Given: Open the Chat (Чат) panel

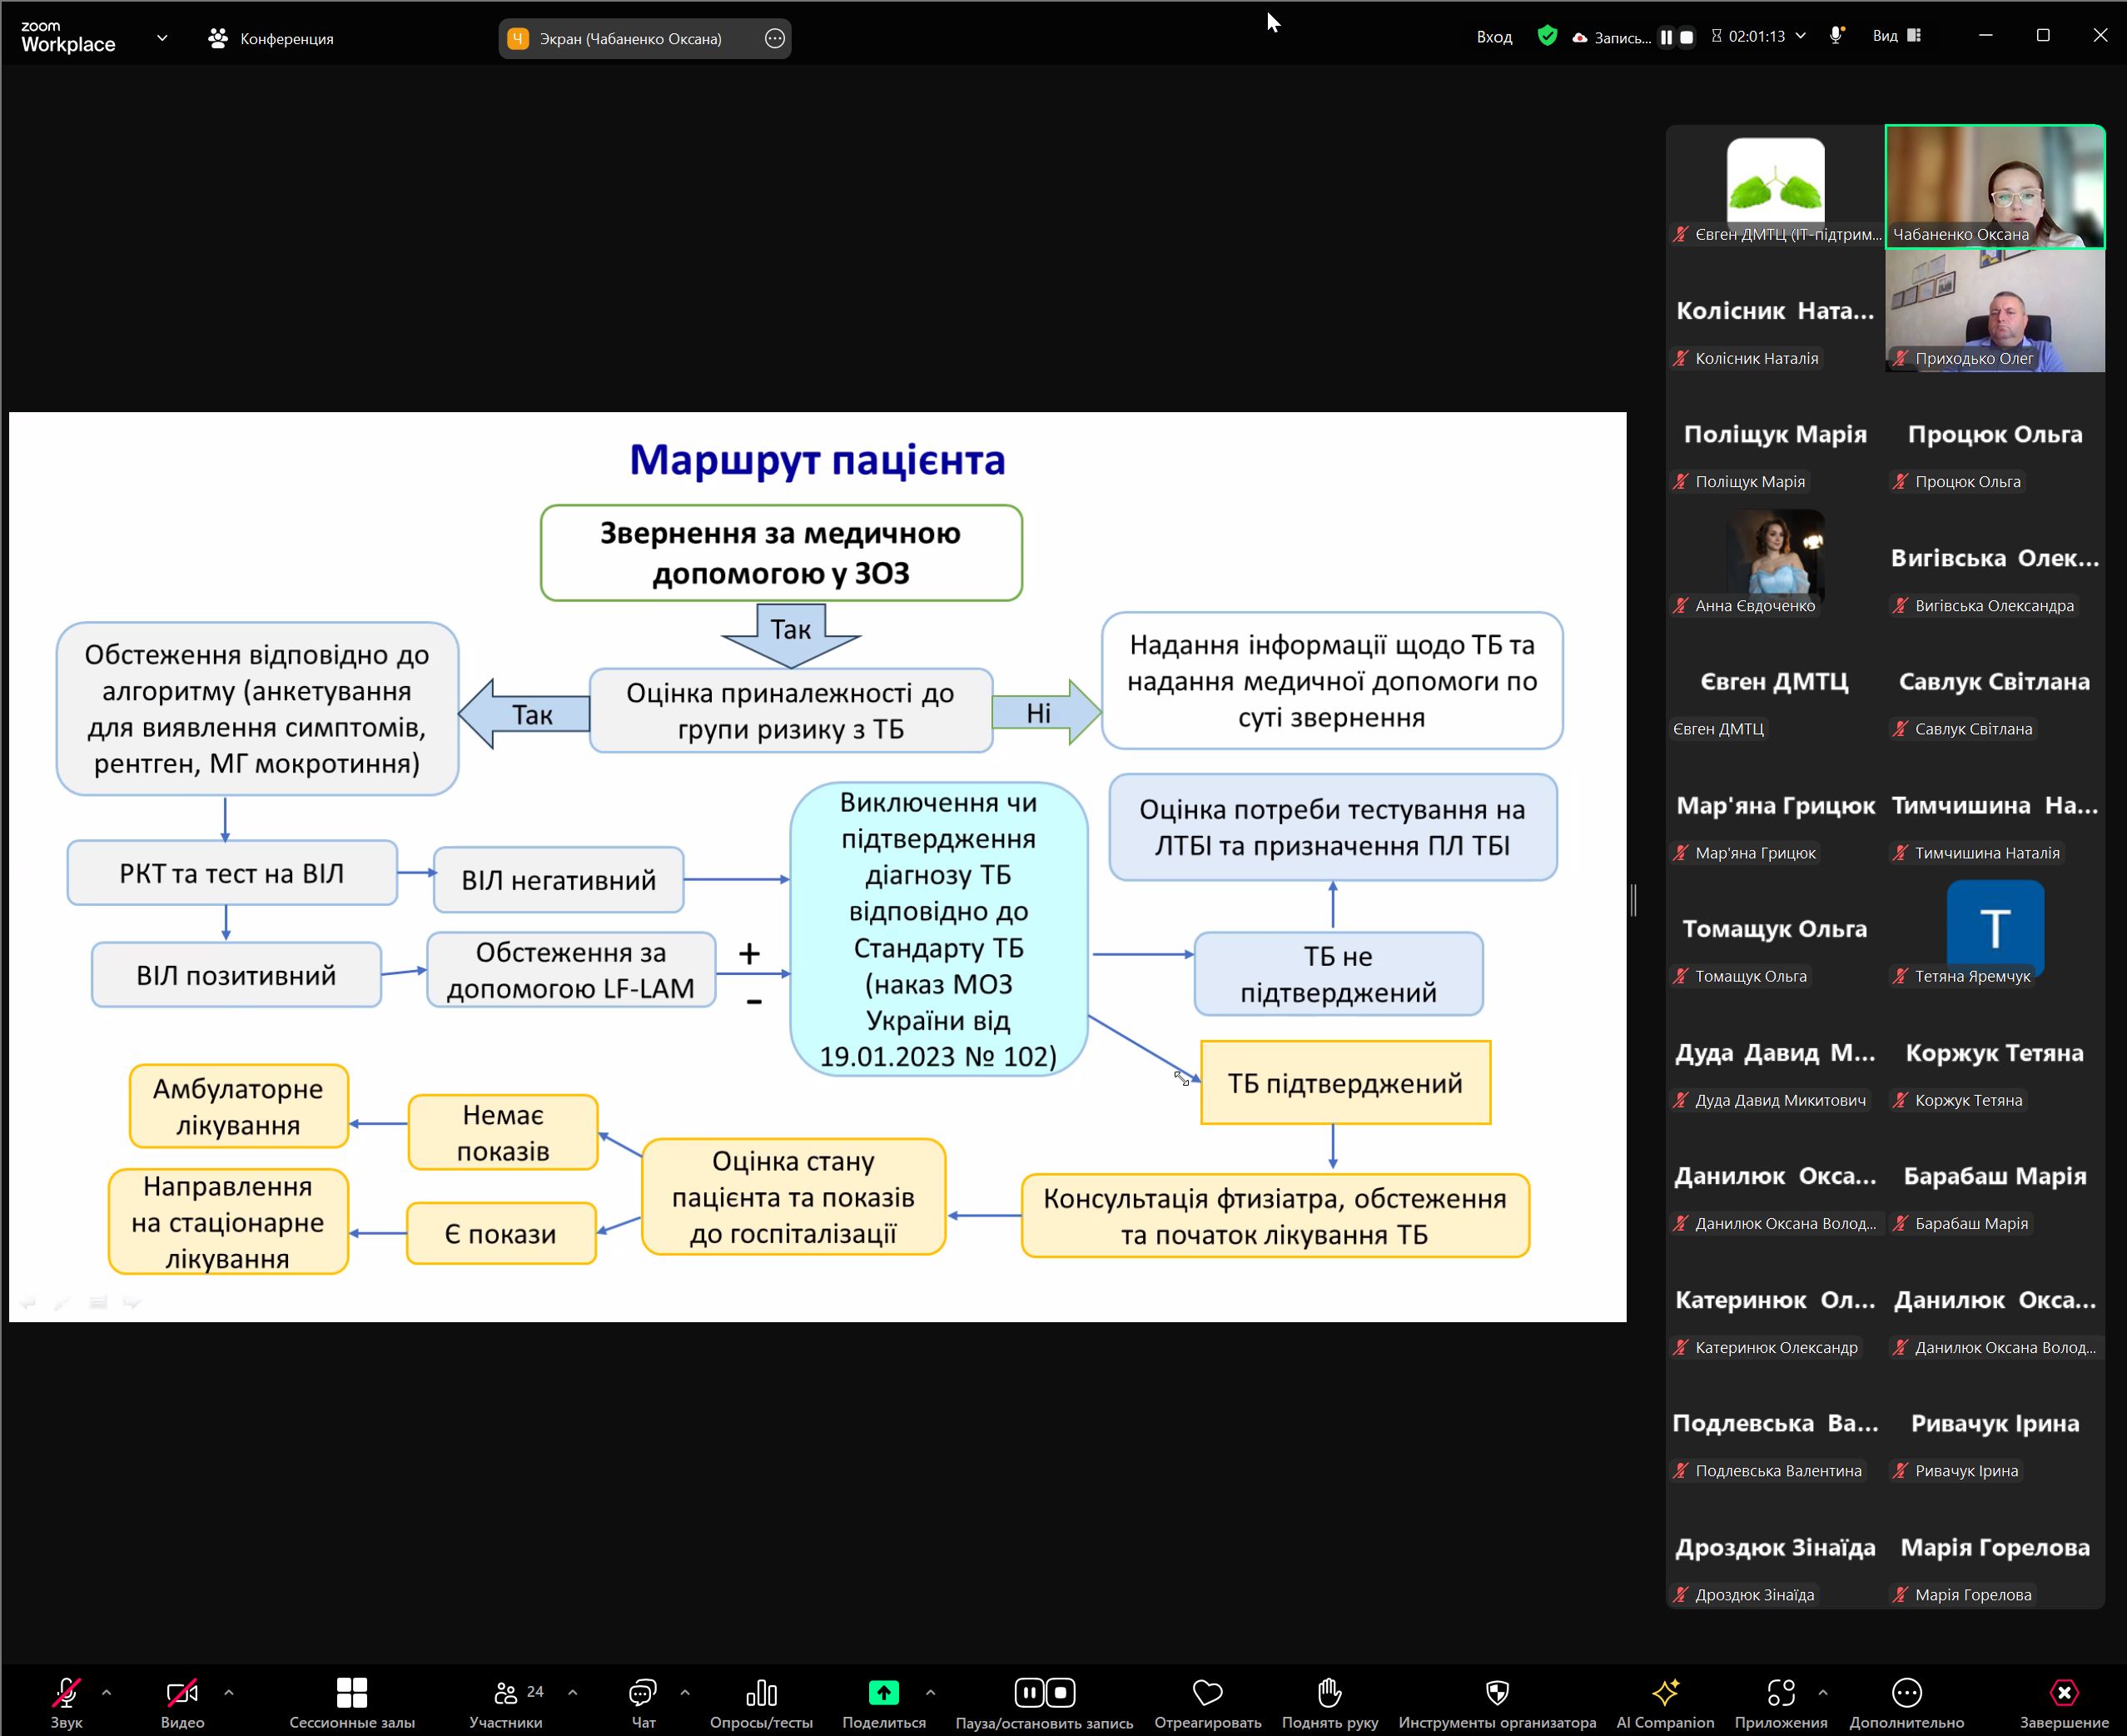Looking at the screenshot, I should (642, 1692).
